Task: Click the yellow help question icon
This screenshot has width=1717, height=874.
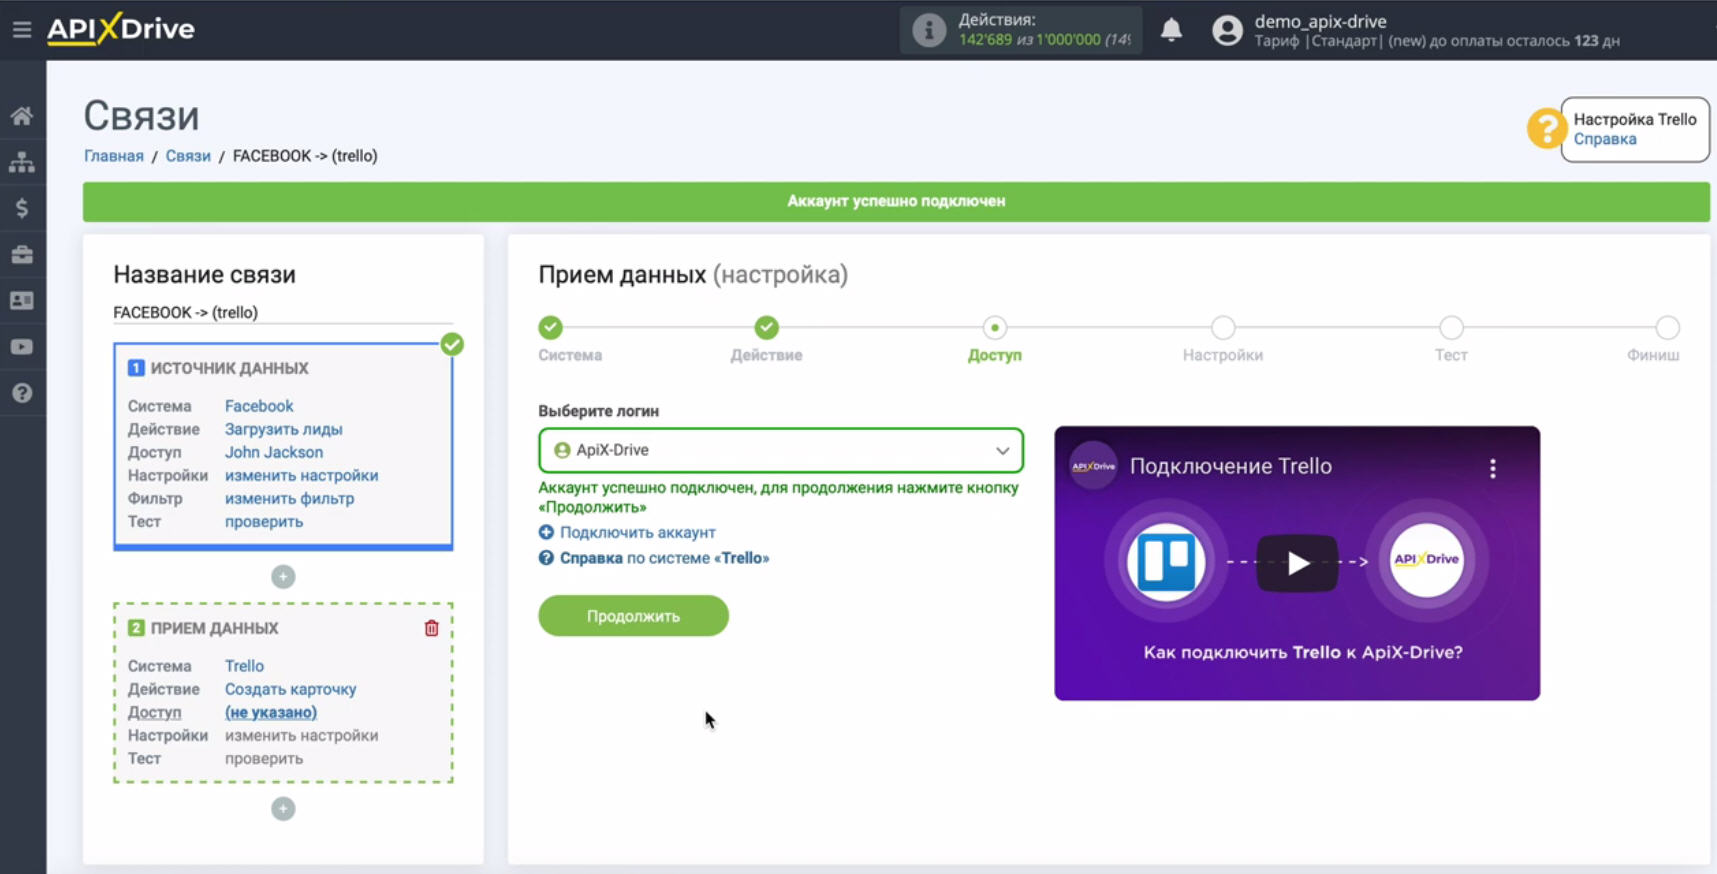Action: click(1545, 129)
